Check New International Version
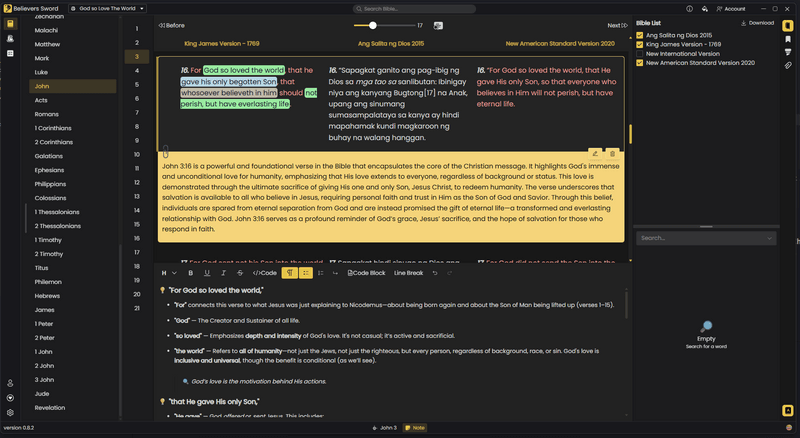The image size is (800, 438). pyautogui.click(x=639, y=54)
